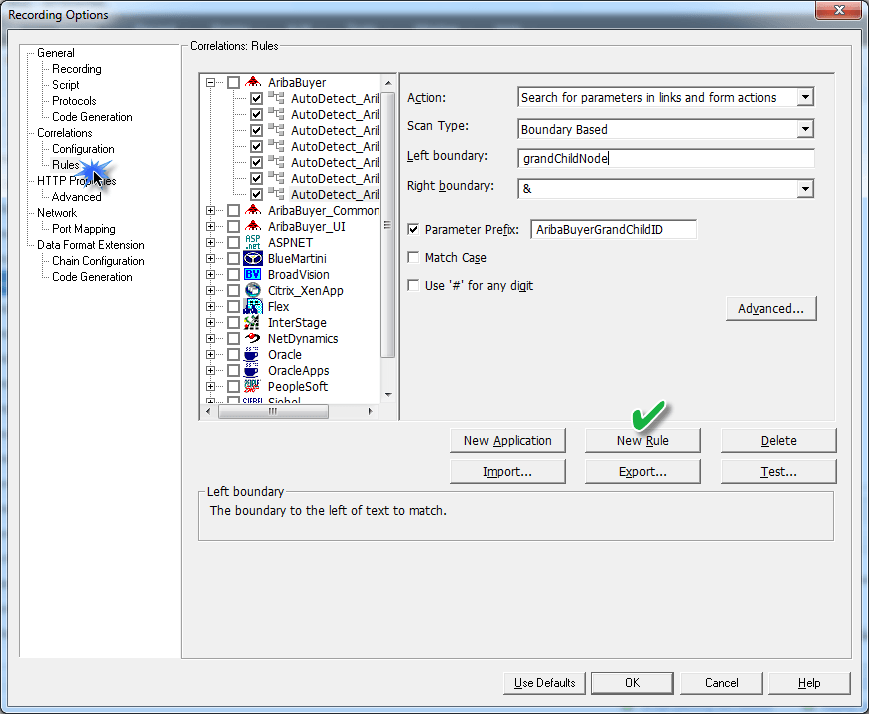The width and height of the screenshot is (869, 714).
Task: Click the ASPNET application icon
Action: (x=253, y=242)
